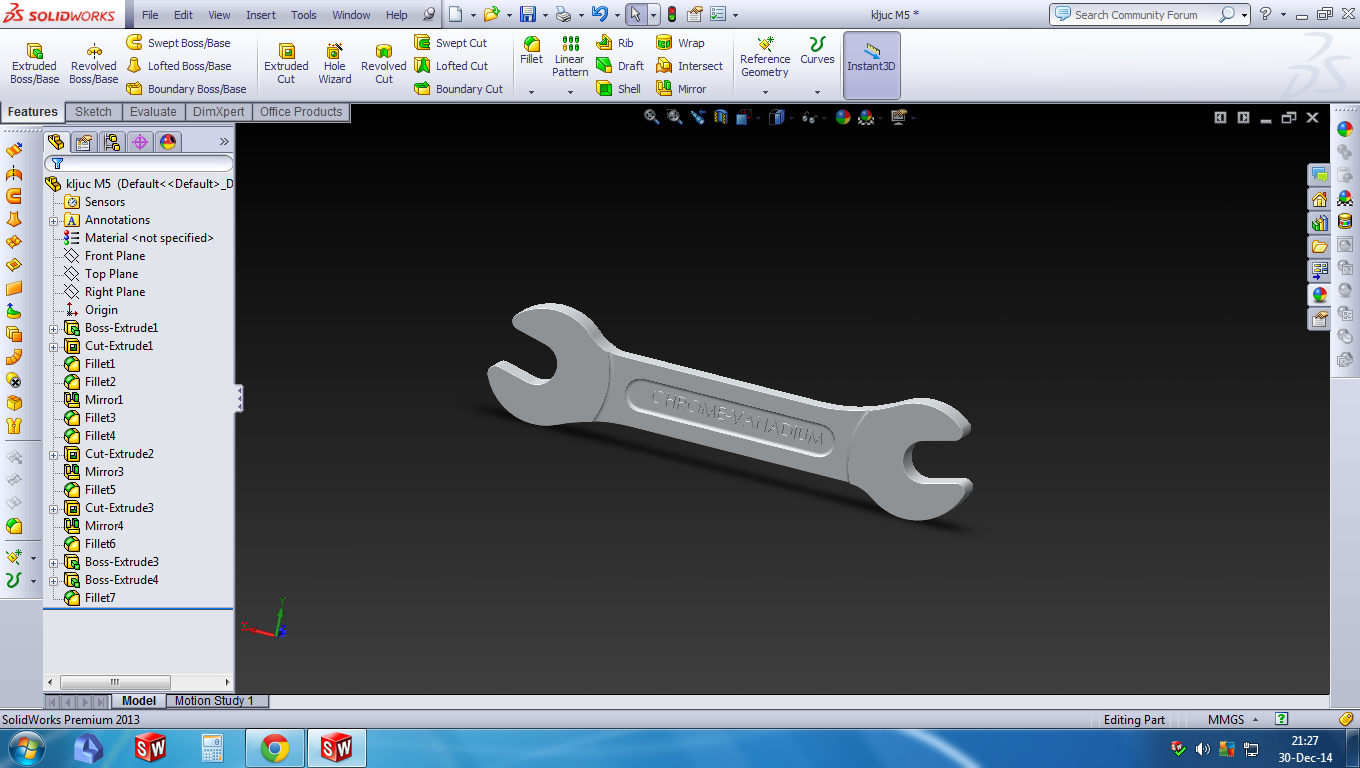Viewport: 1360px width, 768px height.
Task: Expand the FeatureManager tabs chevron
Action: point(224,142)
